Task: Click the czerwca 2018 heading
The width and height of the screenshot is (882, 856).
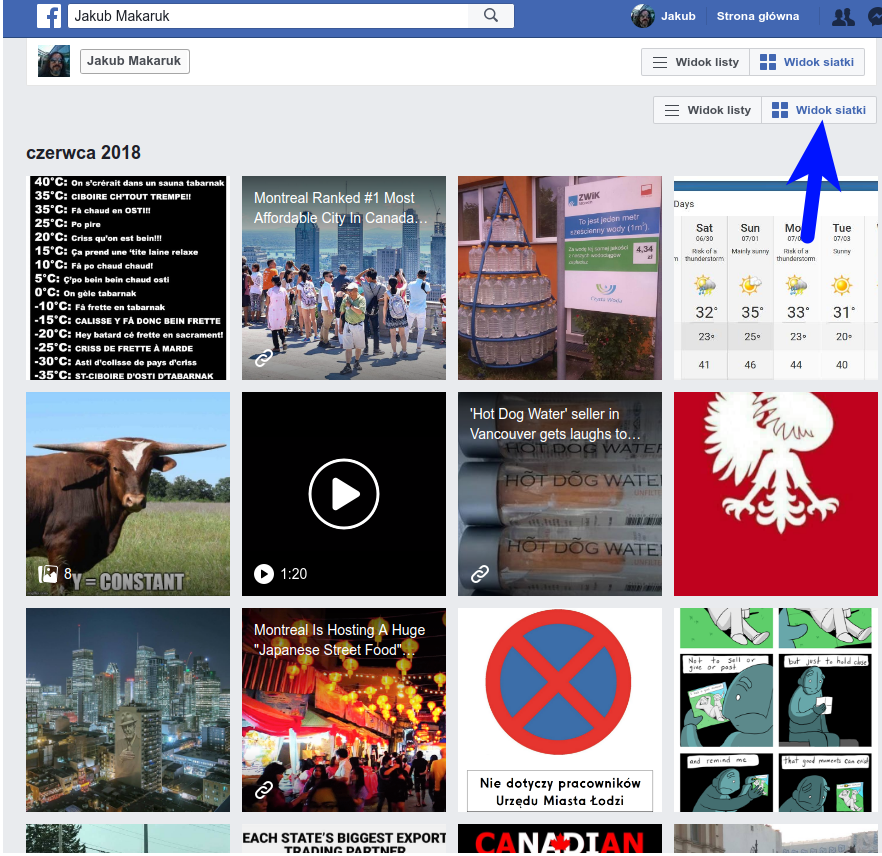Action: point(83,152)
